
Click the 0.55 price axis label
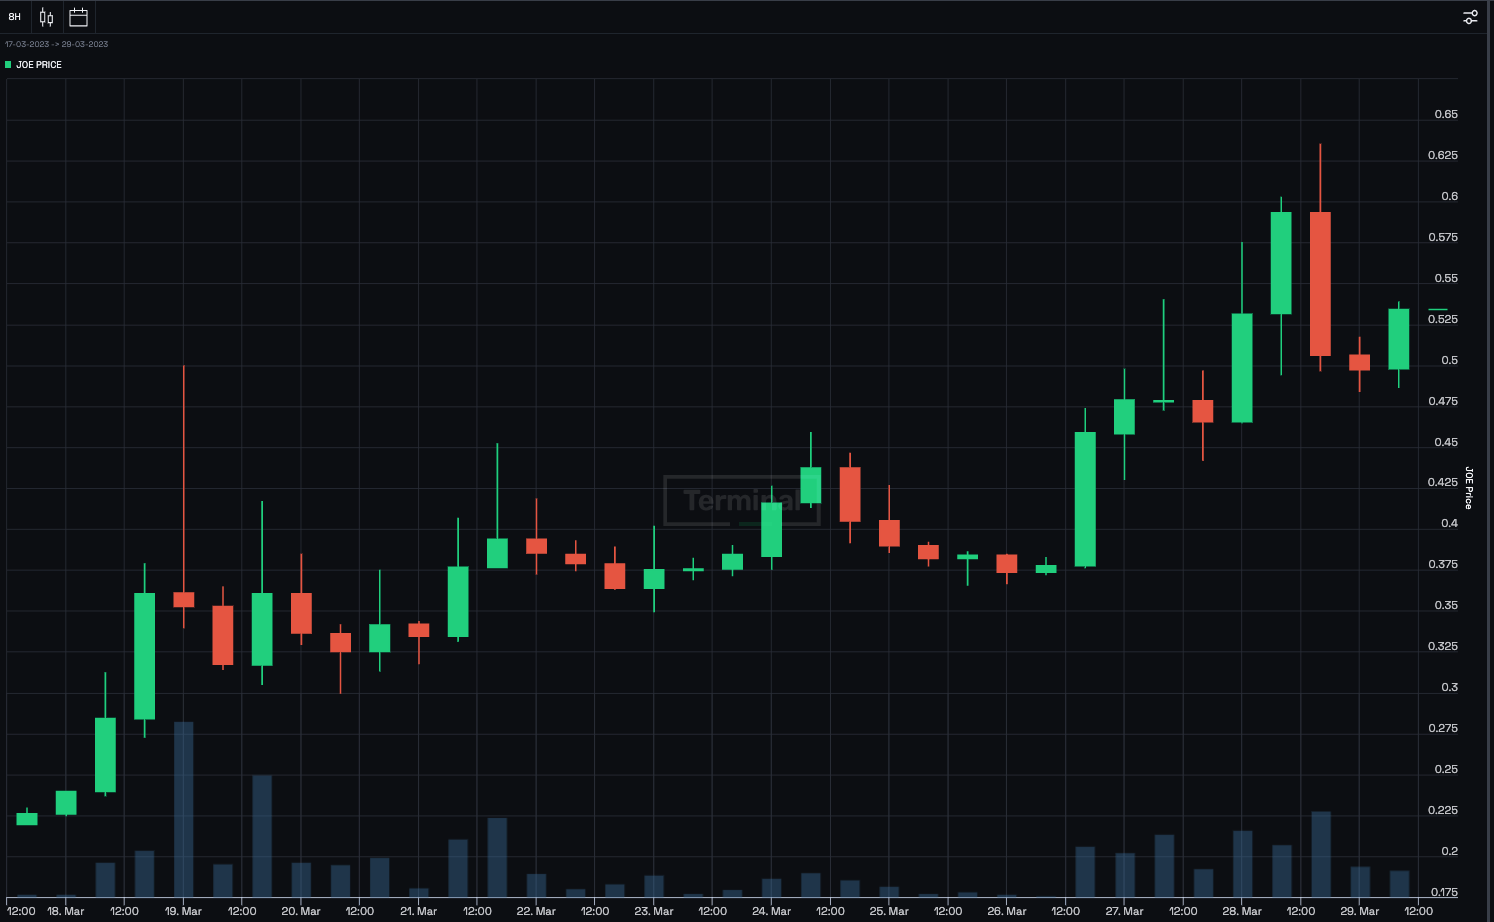1446,278
